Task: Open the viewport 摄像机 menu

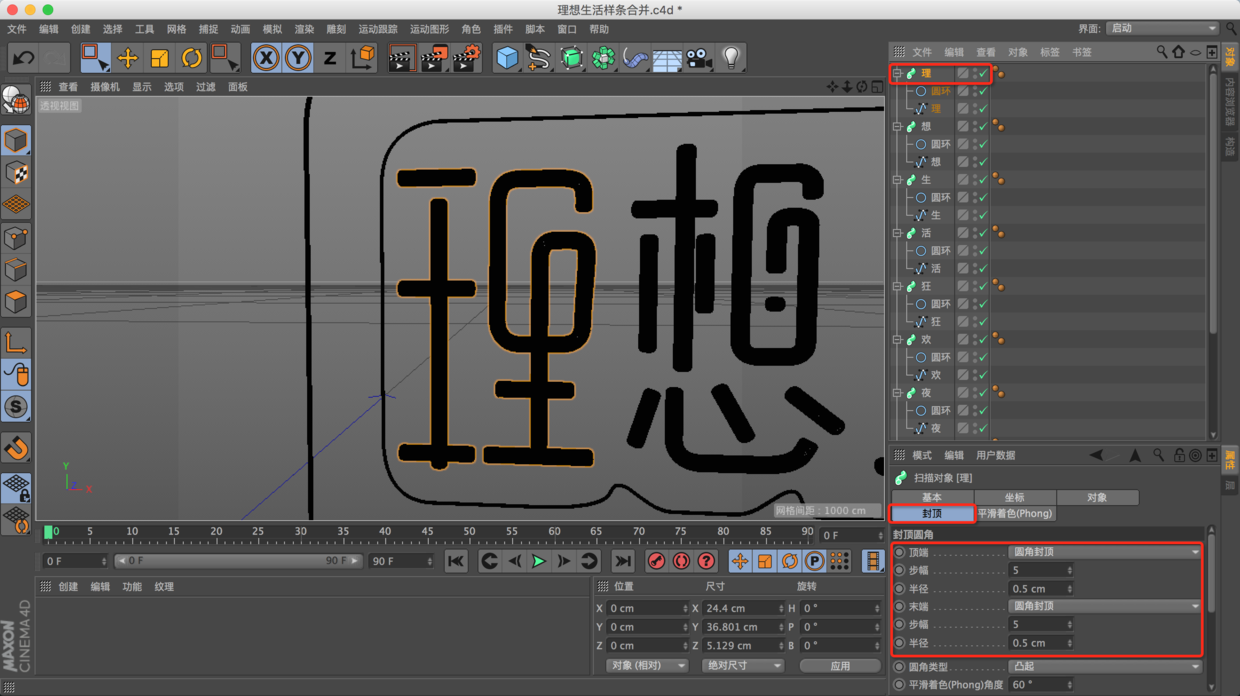Action: 105,87
